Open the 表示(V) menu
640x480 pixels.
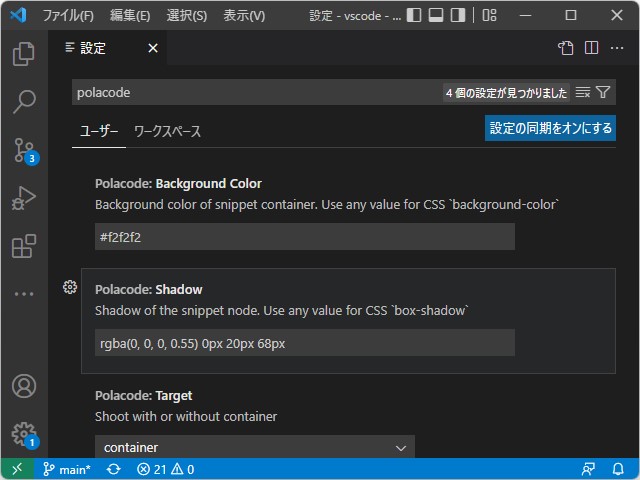(x=244, y=16)
